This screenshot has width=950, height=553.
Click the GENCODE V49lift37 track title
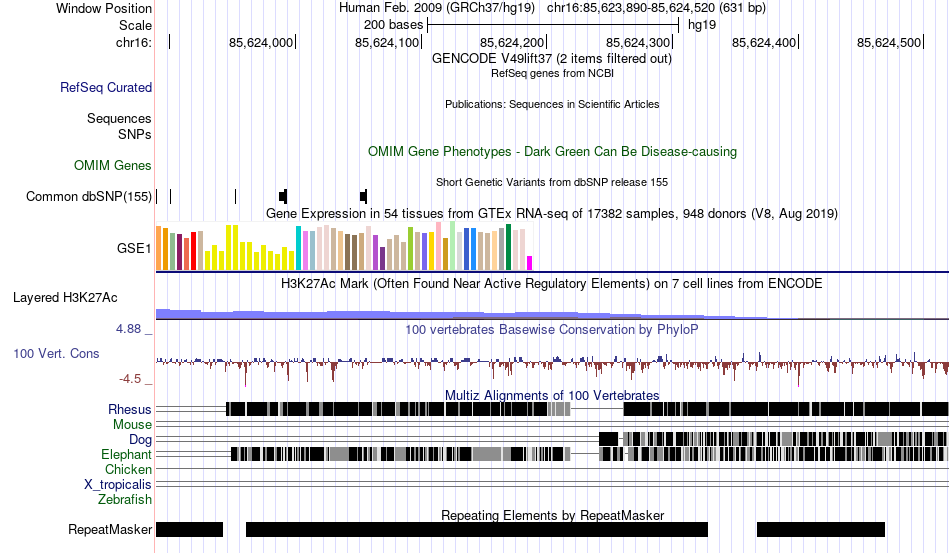click(x=552, y=59)
